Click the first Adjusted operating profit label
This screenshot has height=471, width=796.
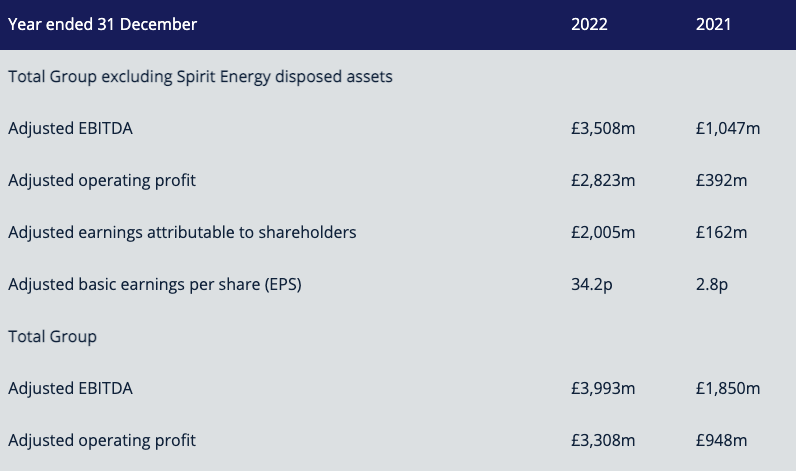coord(102,181)
